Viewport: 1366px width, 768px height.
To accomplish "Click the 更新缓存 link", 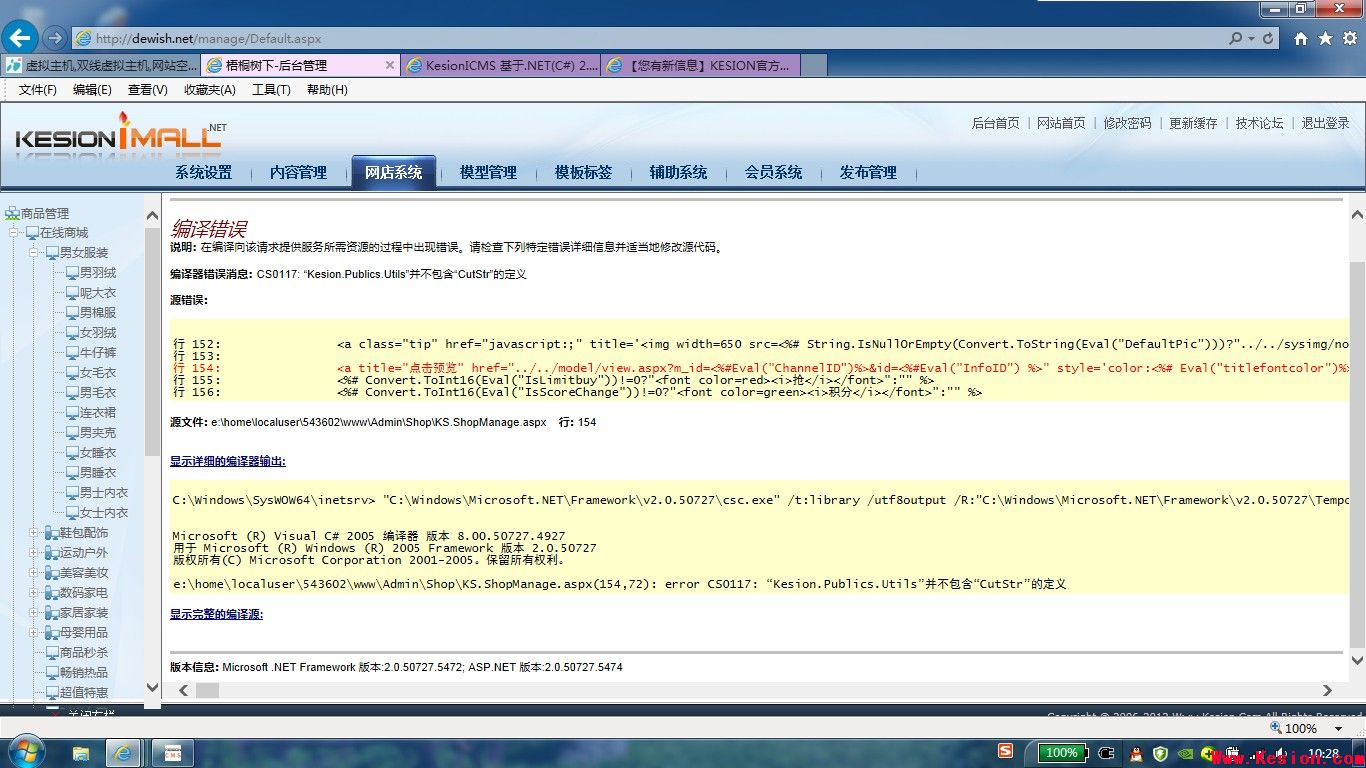I will pyautogui.click(x=1194, y=123).
